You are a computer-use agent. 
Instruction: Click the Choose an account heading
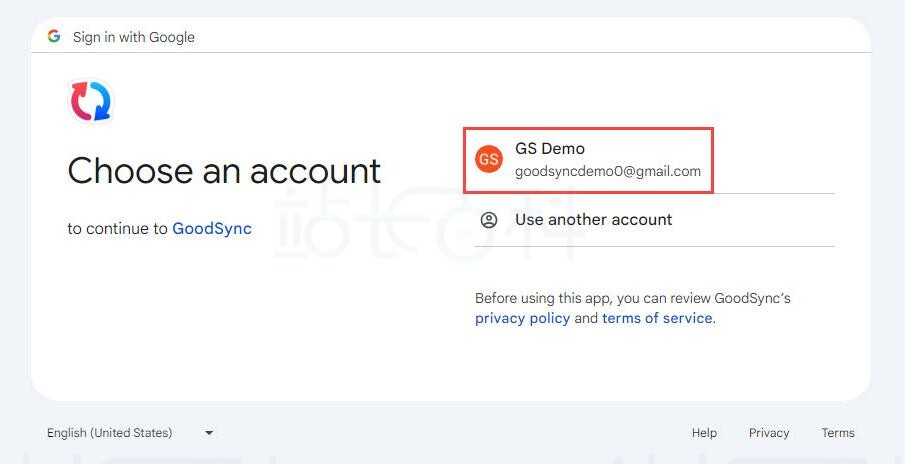(x=224, y=171)
